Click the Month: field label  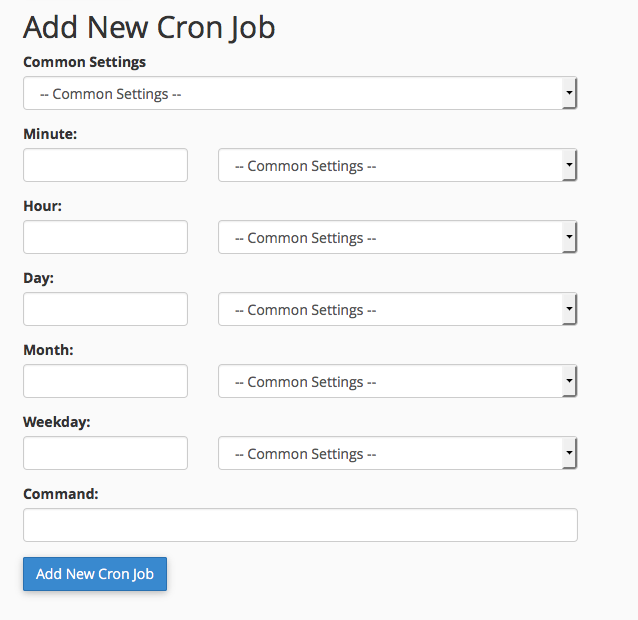point(48,350)
